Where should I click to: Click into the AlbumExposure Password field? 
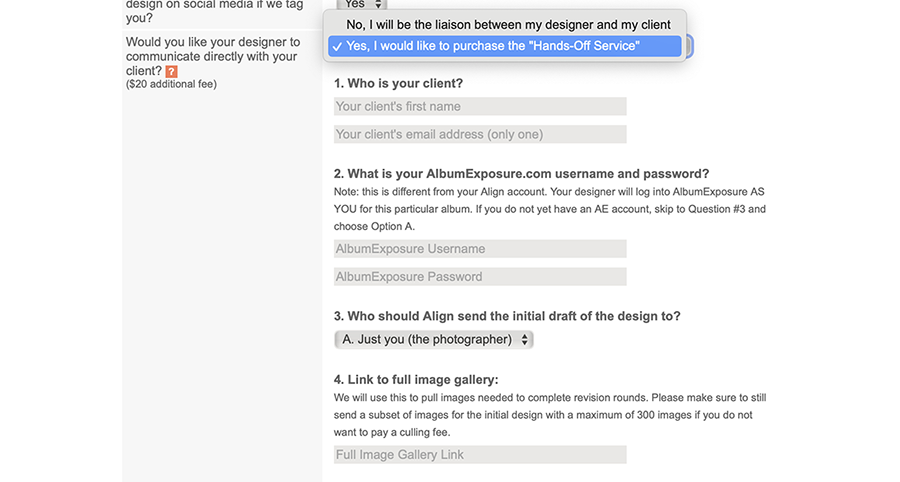coord(480,277)
